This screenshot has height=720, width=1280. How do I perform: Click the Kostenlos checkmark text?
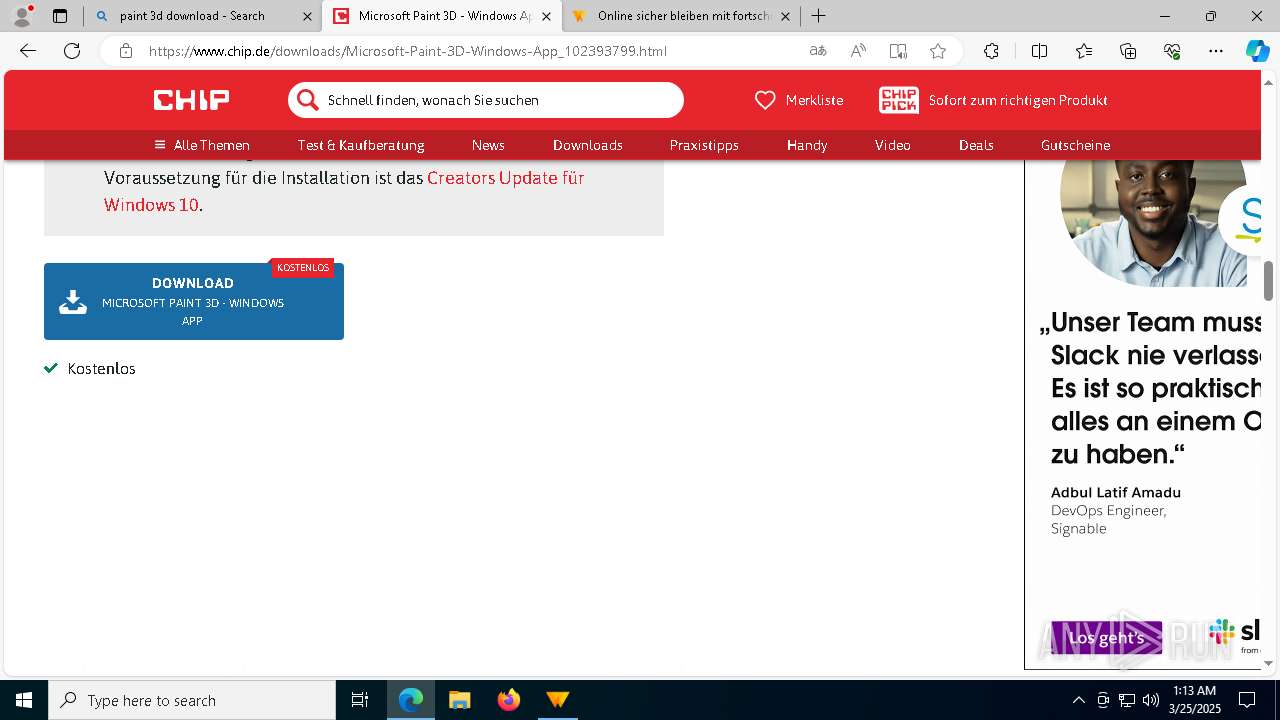click(x=101, y=369)
